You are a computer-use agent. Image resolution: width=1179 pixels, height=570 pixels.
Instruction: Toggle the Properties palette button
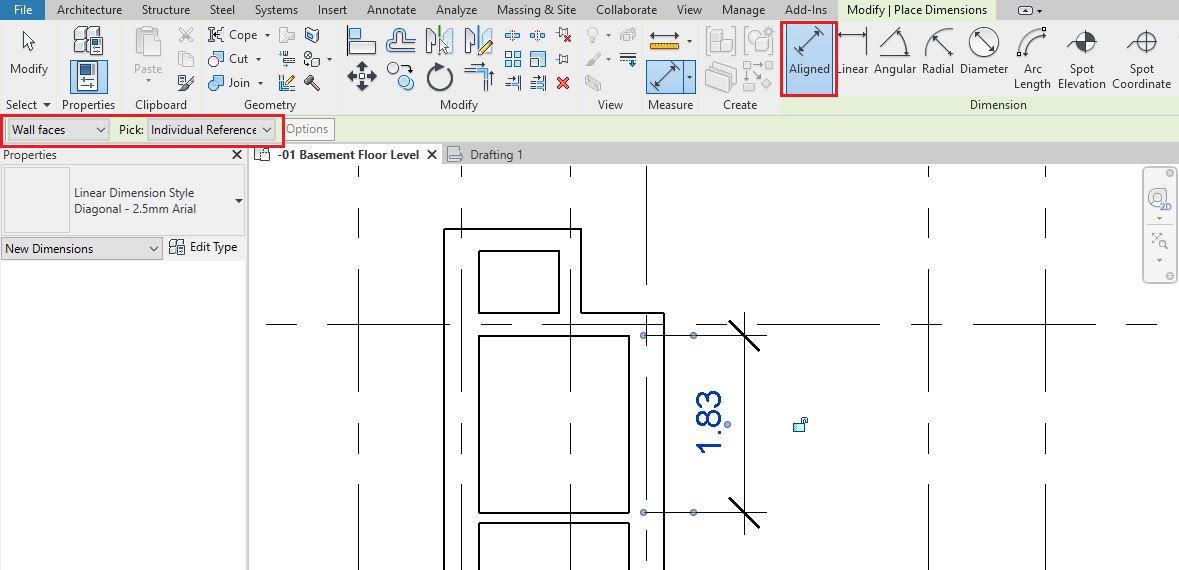point(88,77)
